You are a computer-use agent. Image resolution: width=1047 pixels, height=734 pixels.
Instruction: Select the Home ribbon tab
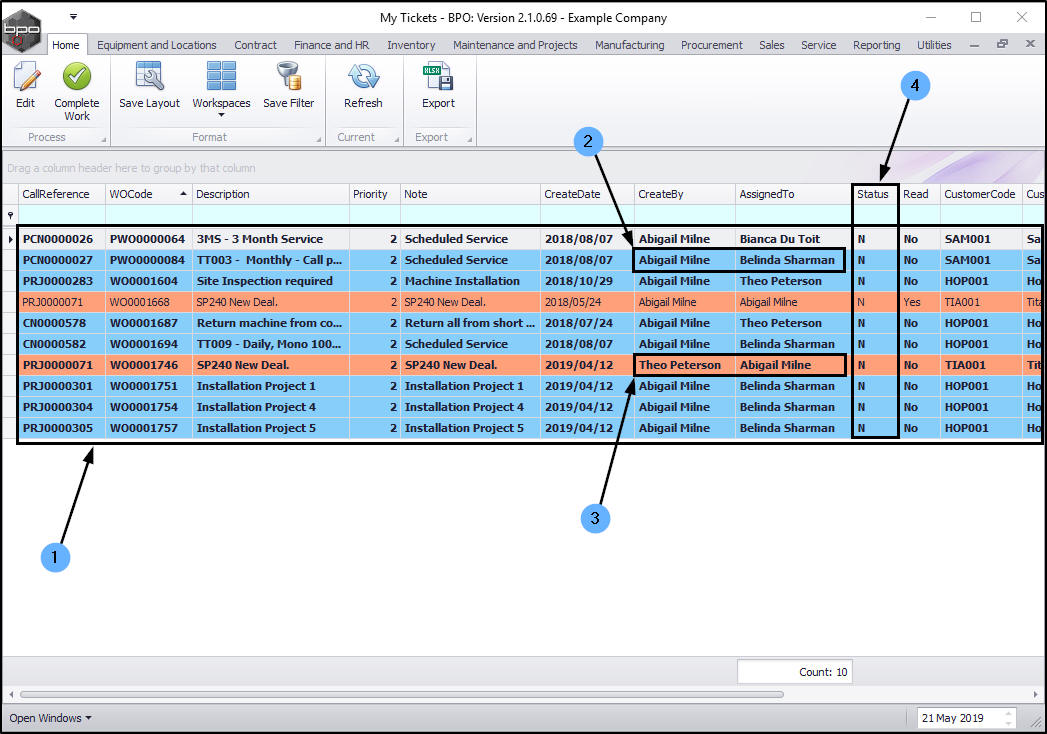click(x=66, y=45)
